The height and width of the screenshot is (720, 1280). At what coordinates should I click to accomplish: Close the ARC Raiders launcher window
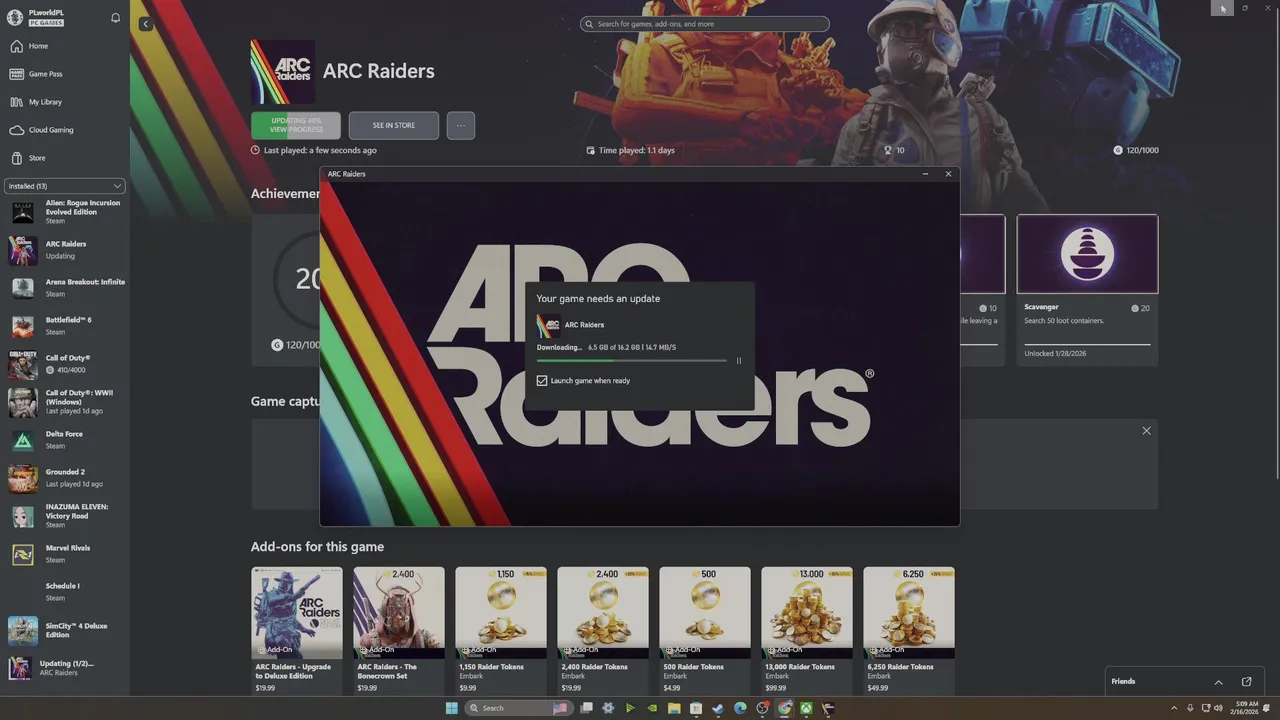pyautogui.click(x=948, y=174)
